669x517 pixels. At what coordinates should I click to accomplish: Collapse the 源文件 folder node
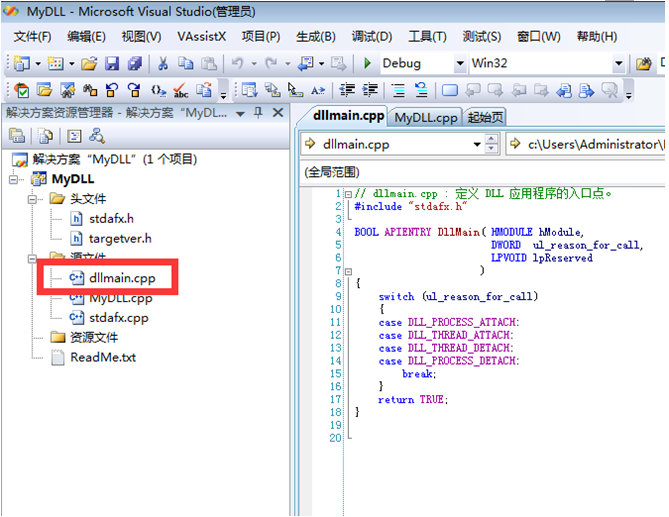32,258
